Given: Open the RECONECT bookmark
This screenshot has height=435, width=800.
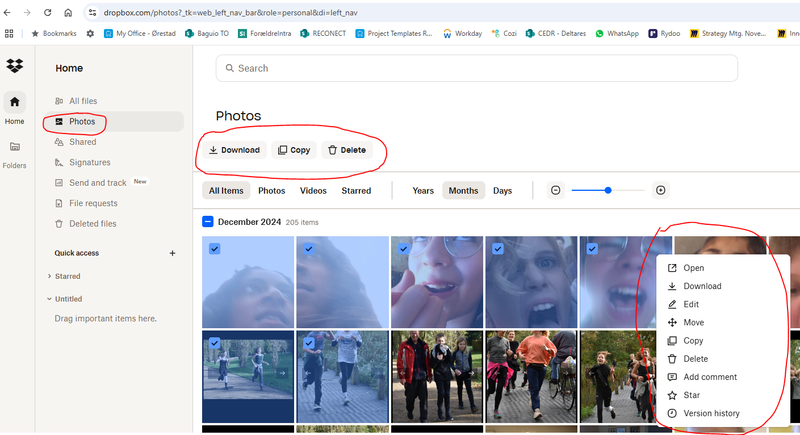Looking at the screenshot, I should [x=323, y=34].
